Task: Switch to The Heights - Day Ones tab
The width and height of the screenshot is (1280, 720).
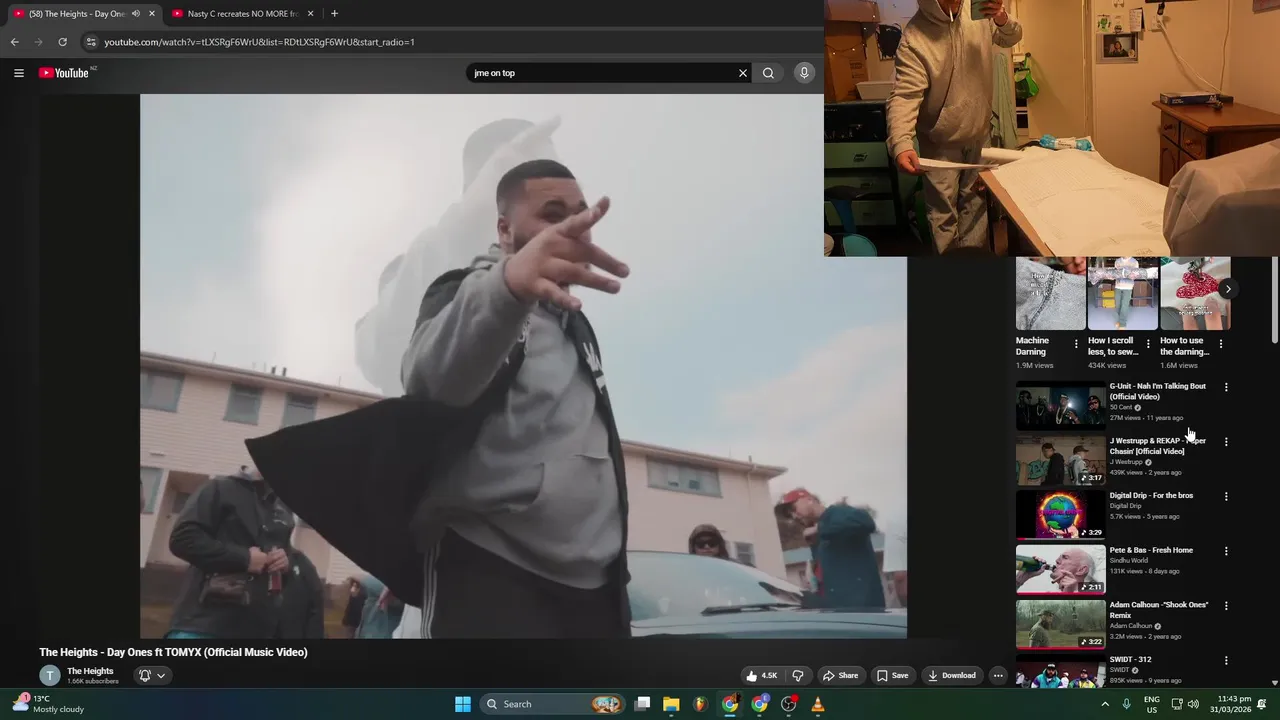Action: point(75,14)
